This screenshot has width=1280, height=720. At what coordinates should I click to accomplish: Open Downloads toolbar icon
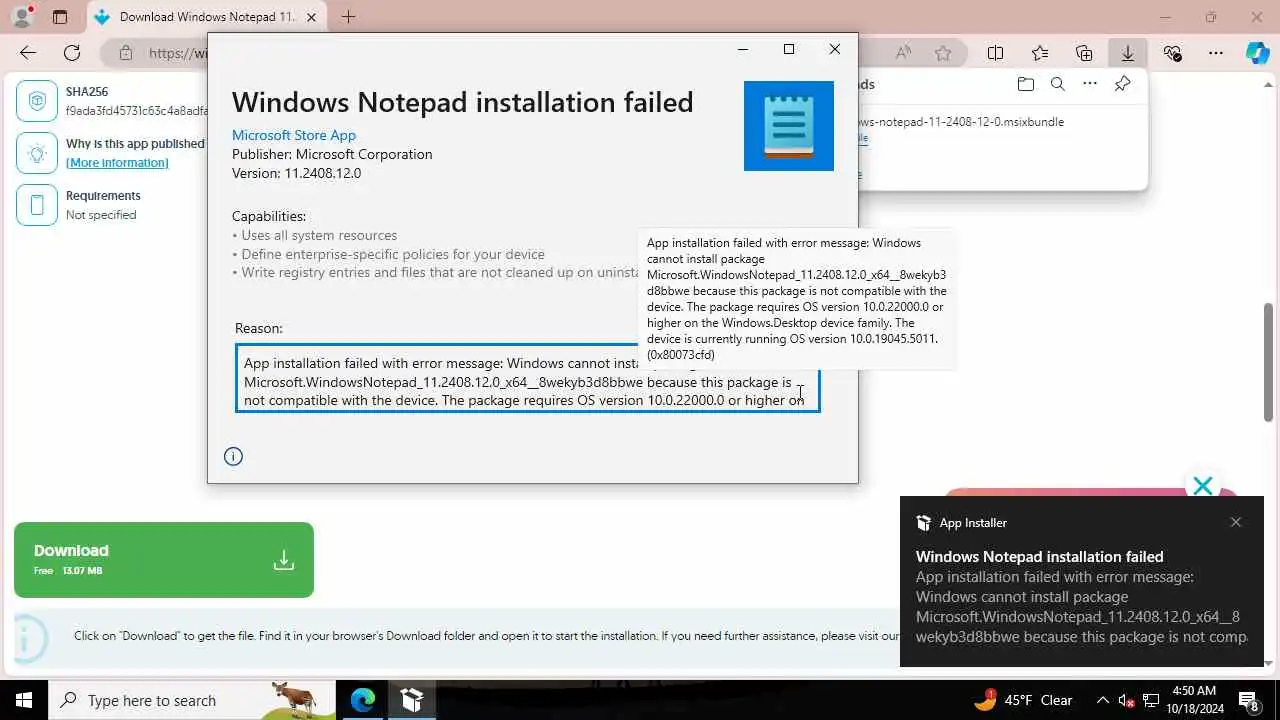point(1128,53)
